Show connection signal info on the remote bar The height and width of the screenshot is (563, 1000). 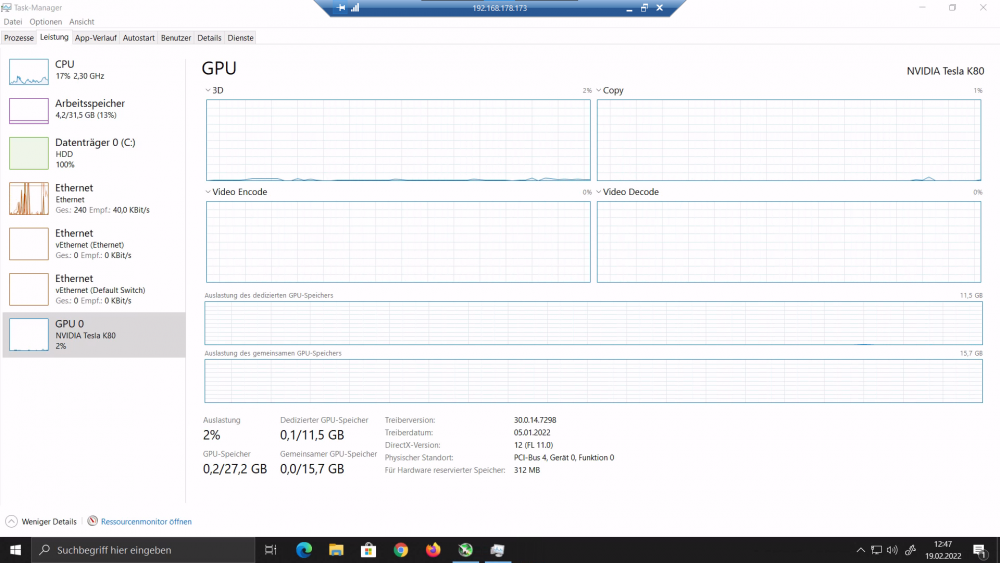[x=355, y=8]
